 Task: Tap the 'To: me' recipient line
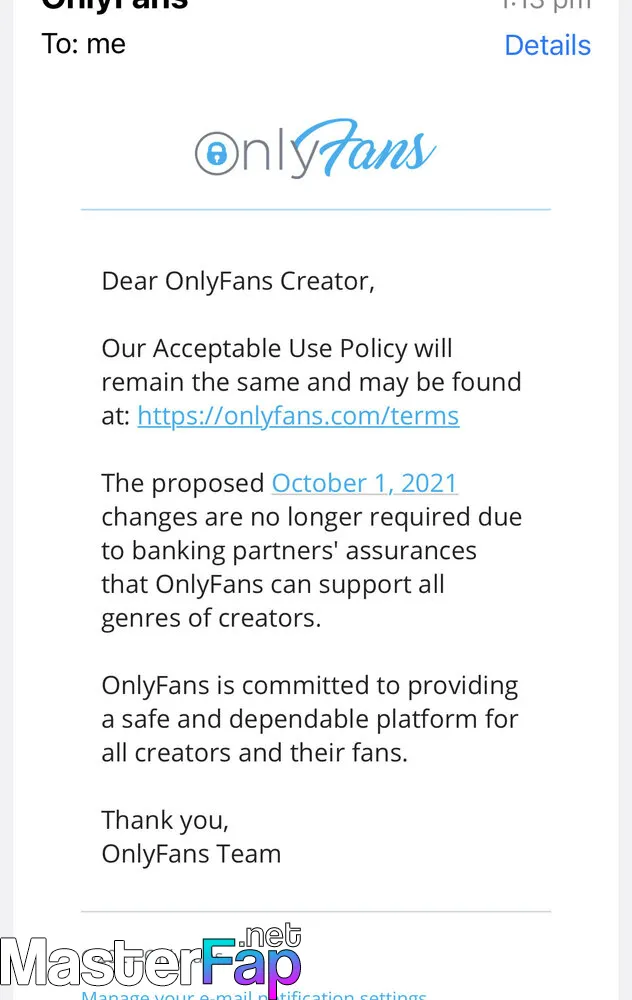point(84,44)
